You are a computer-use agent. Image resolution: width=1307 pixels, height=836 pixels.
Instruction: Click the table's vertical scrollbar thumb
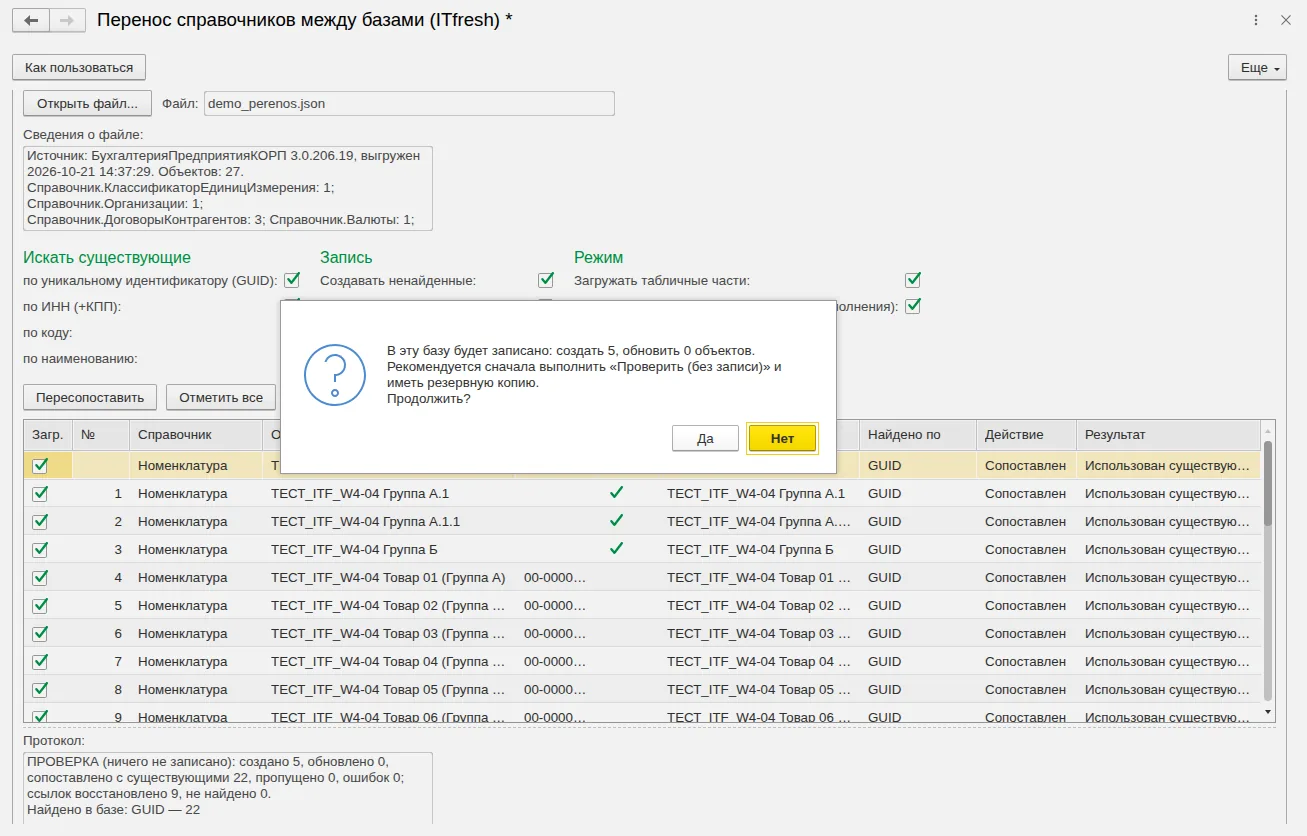(x=1268, y=482)
